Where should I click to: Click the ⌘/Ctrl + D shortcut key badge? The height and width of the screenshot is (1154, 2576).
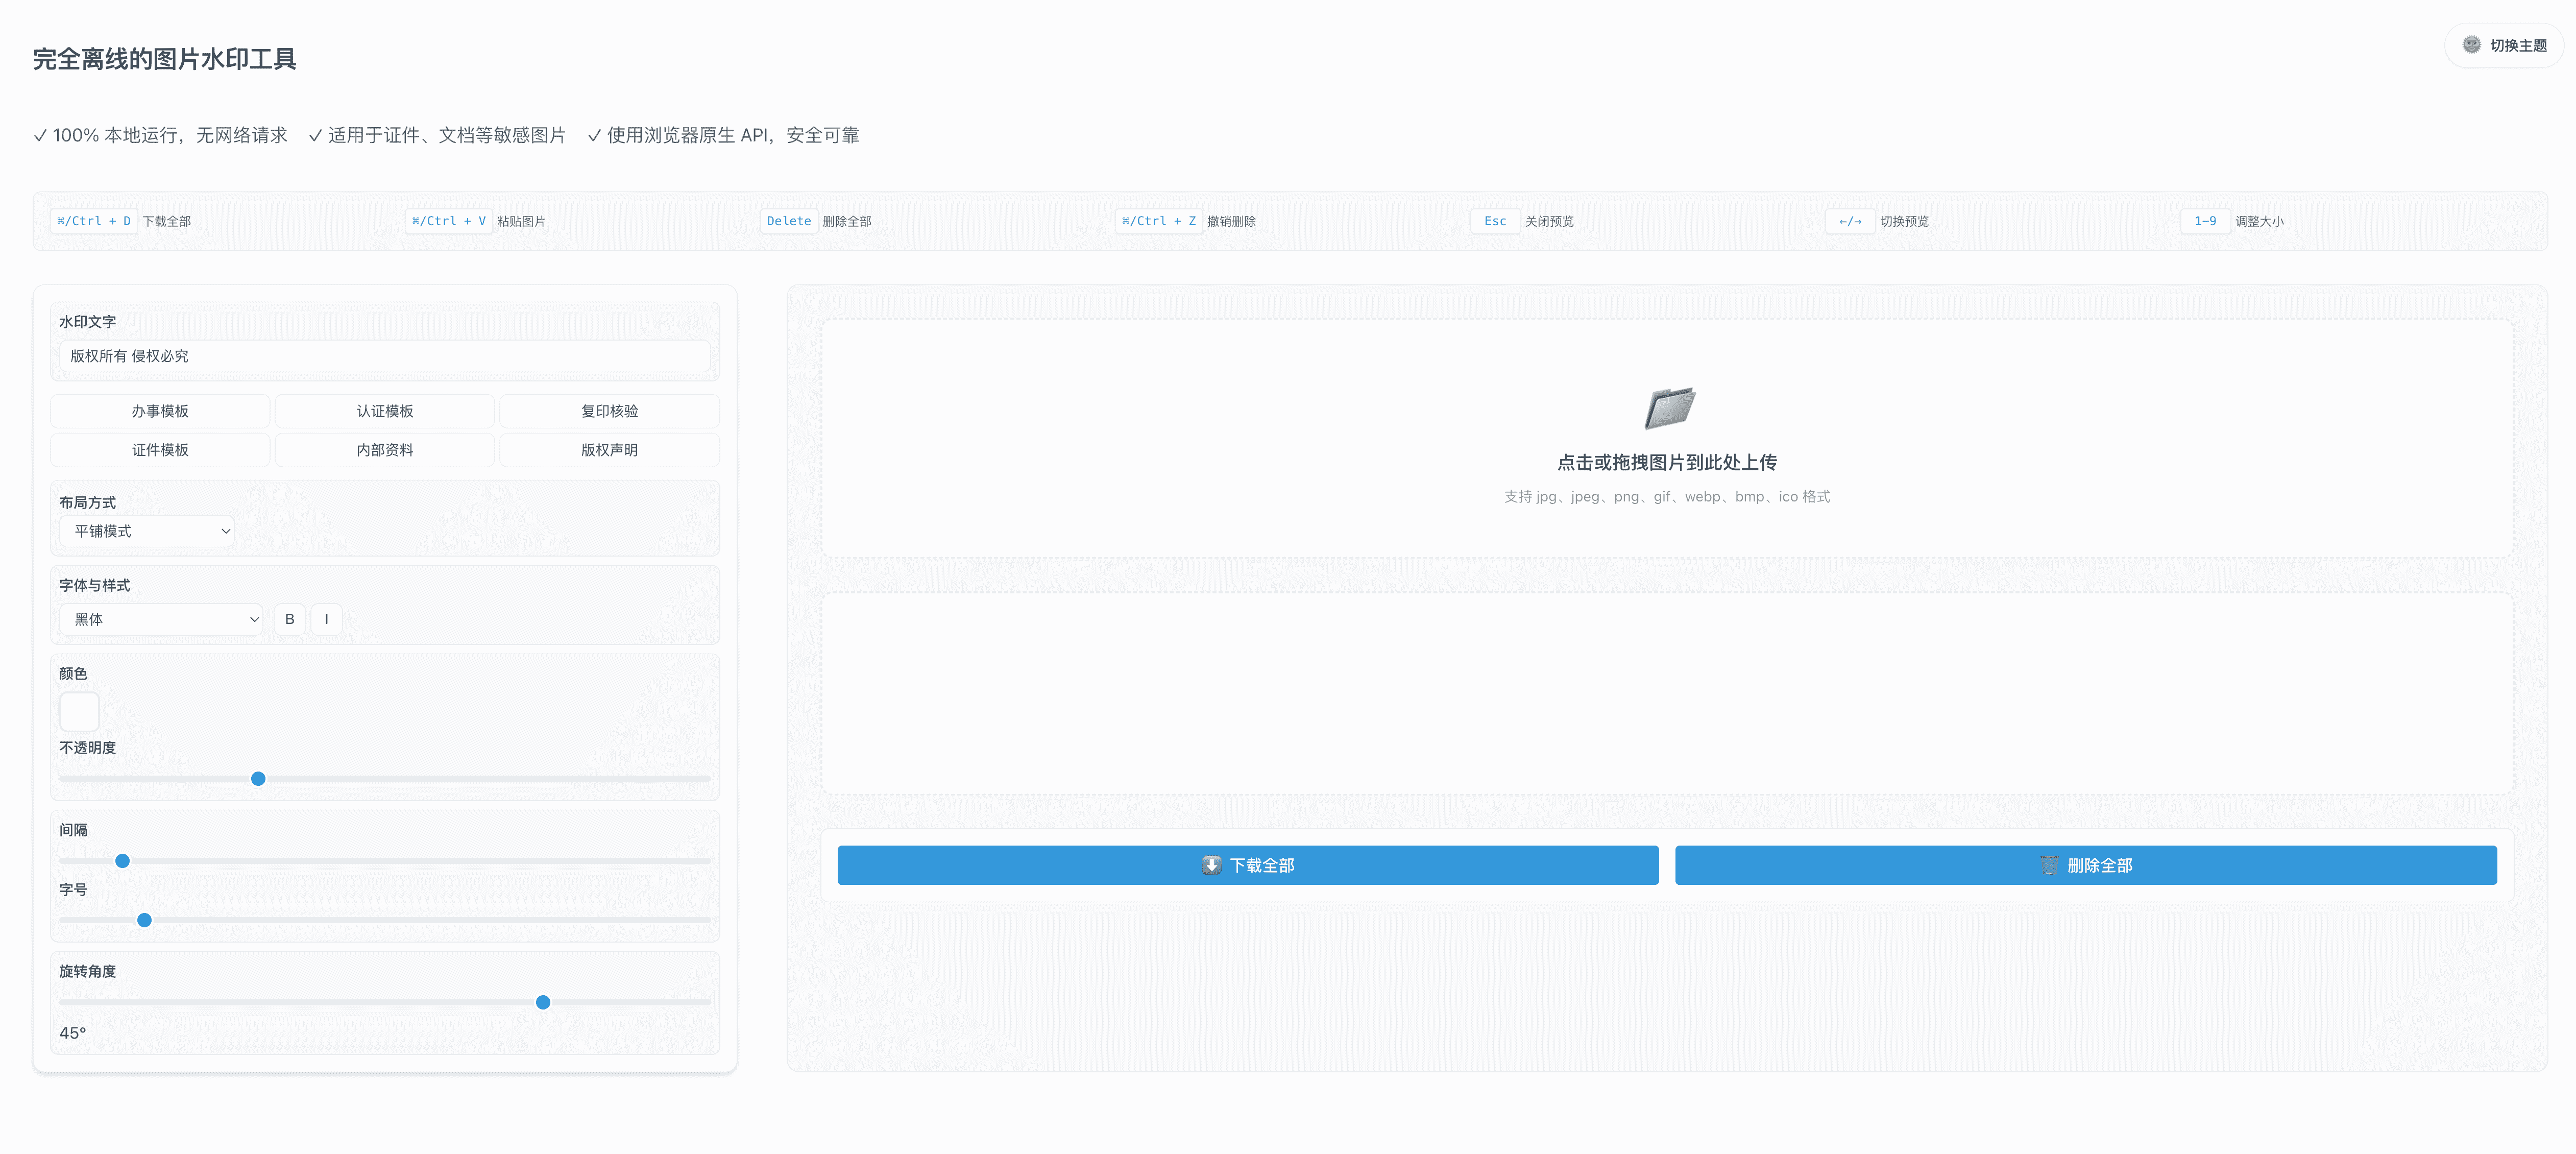click(x=94, y=221)
